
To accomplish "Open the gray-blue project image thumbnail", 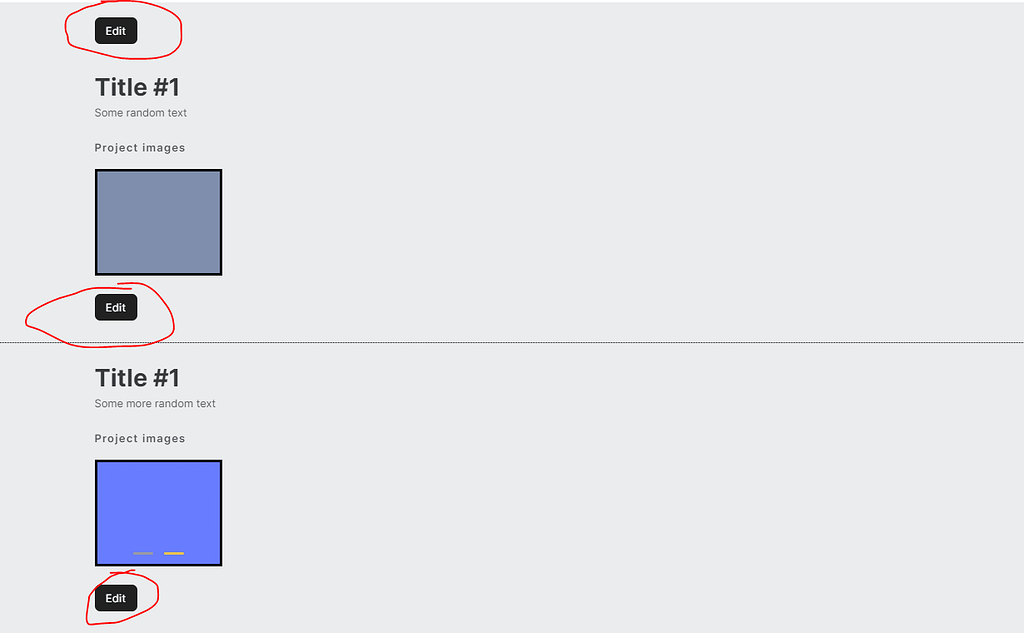I will pos(158,222).
